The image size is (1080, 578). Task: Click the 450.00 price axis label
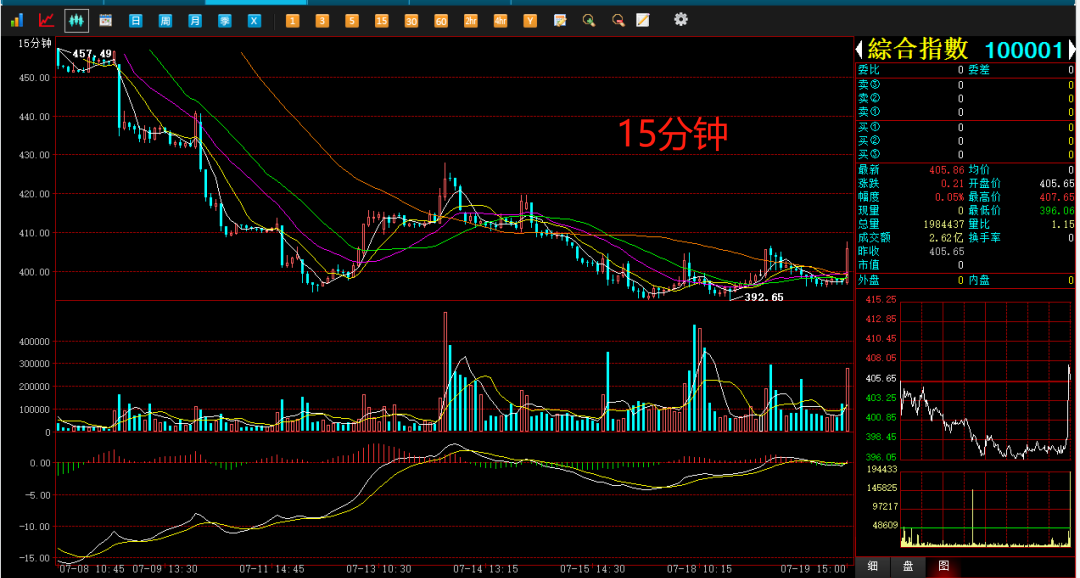coord(33,78)
